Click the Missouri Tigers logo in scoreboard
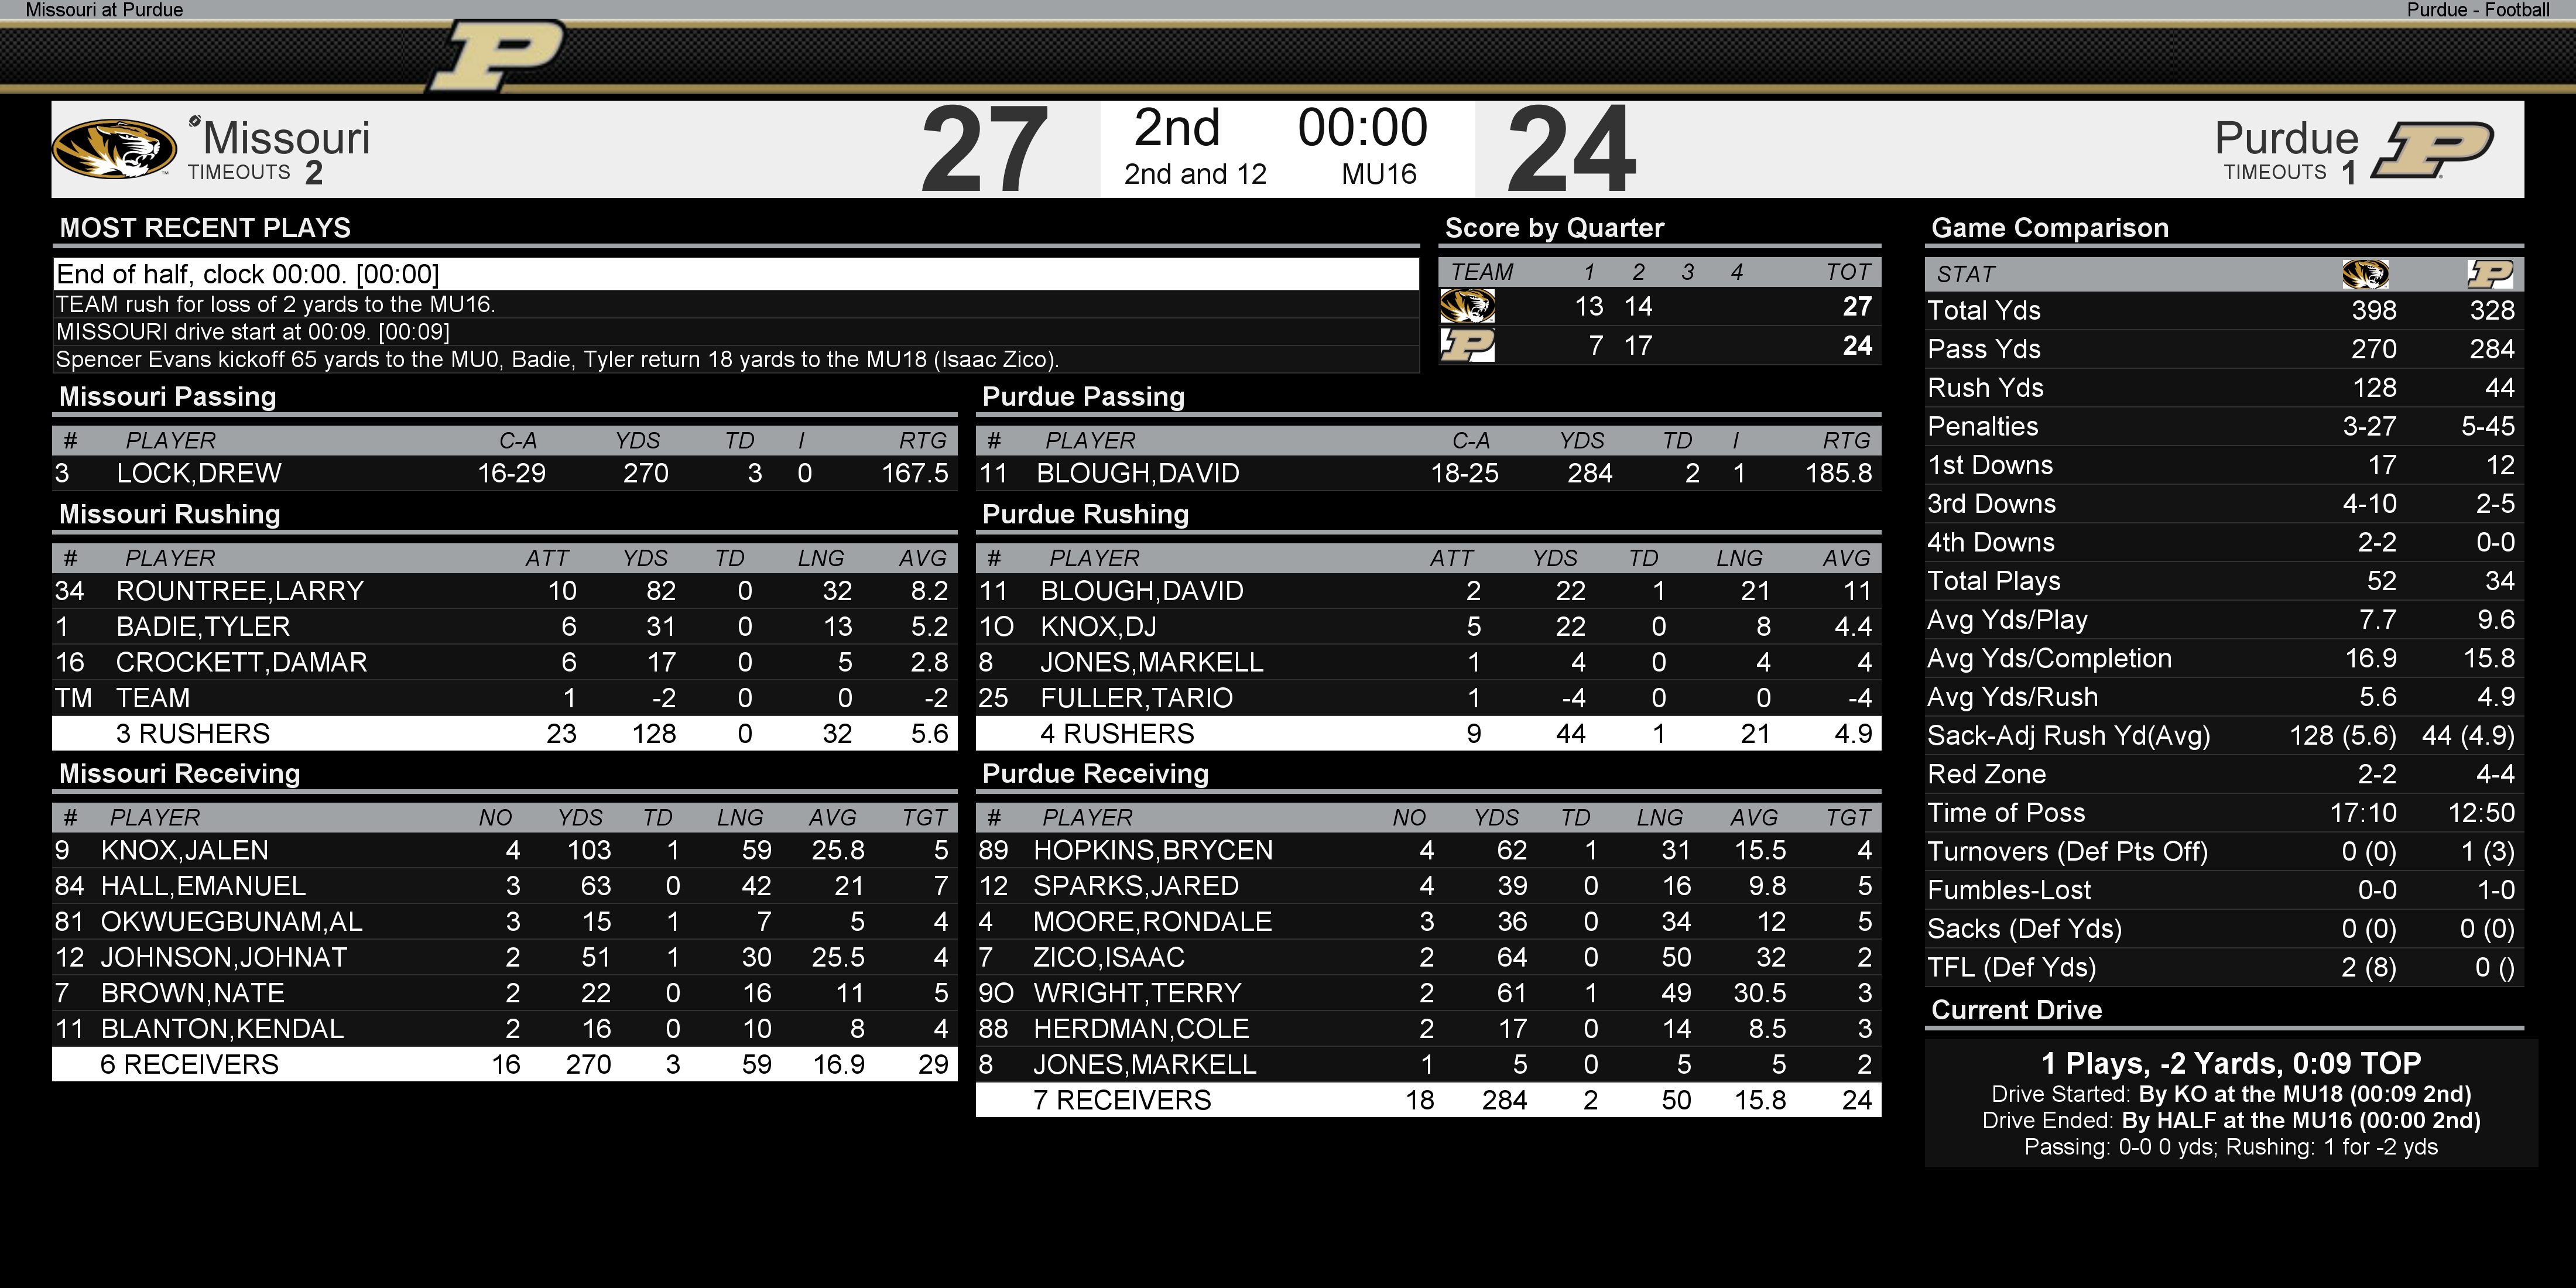Viewport: 2576px width, 1288px height. tap(115, 149)
